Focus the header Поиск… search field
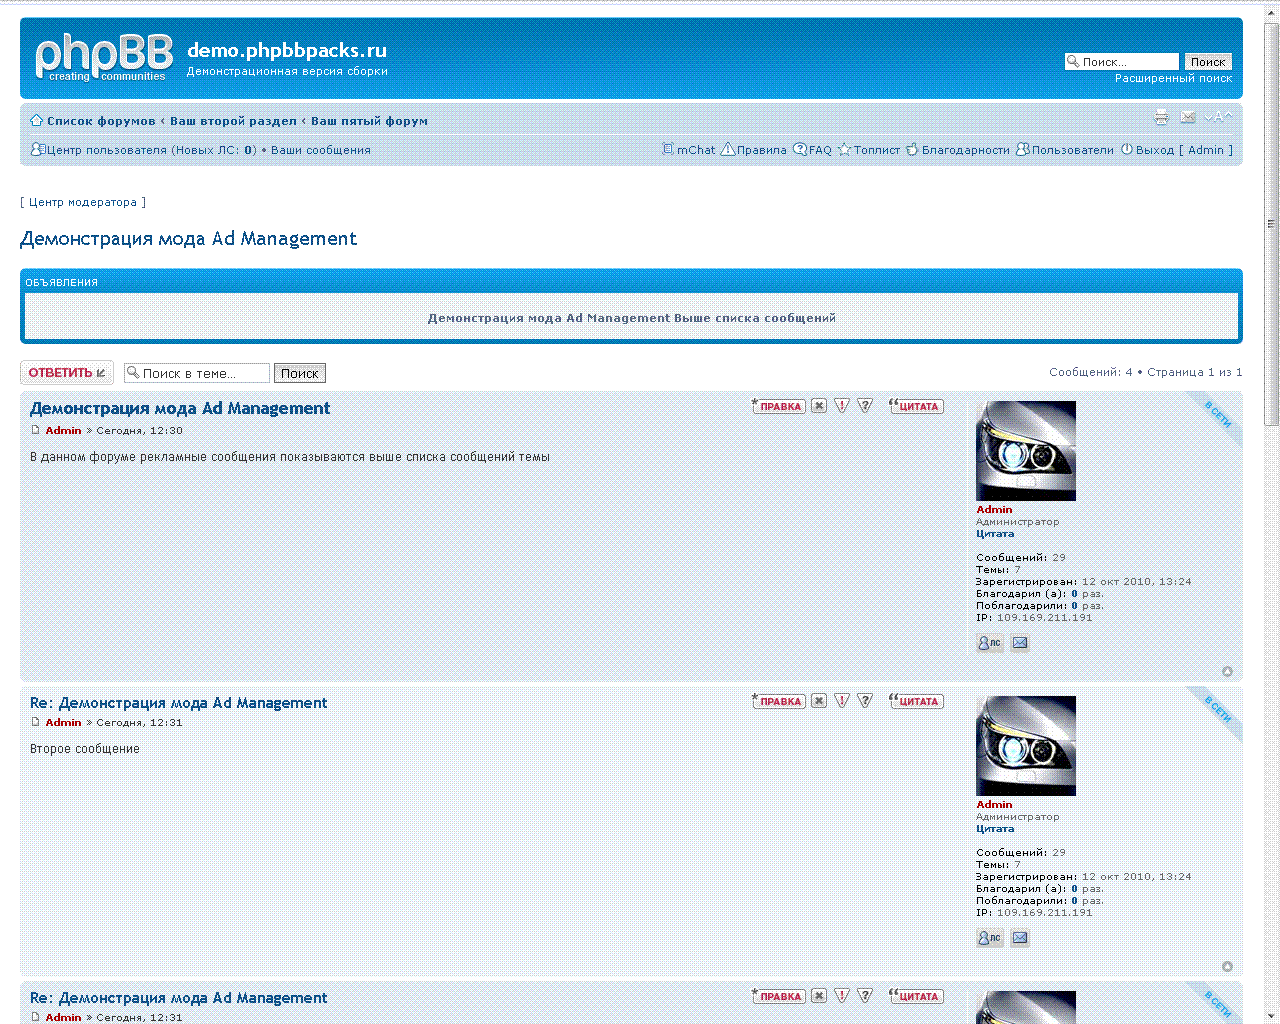Screen dimensions: 1280x1024 pos(1122,62)
